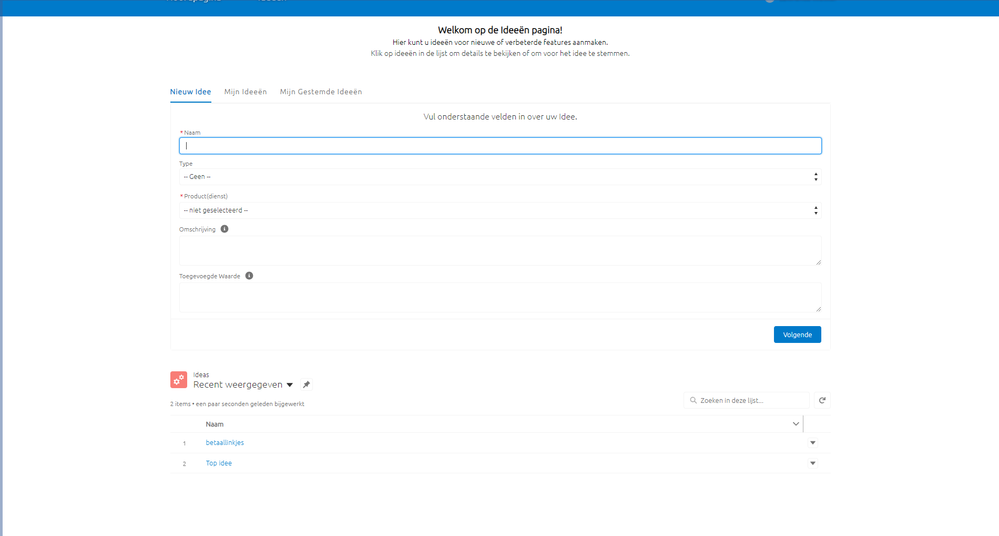This screenshot has height=536, width=999.
Task: Click the Volgende button
Action: [x=797, y=335]
